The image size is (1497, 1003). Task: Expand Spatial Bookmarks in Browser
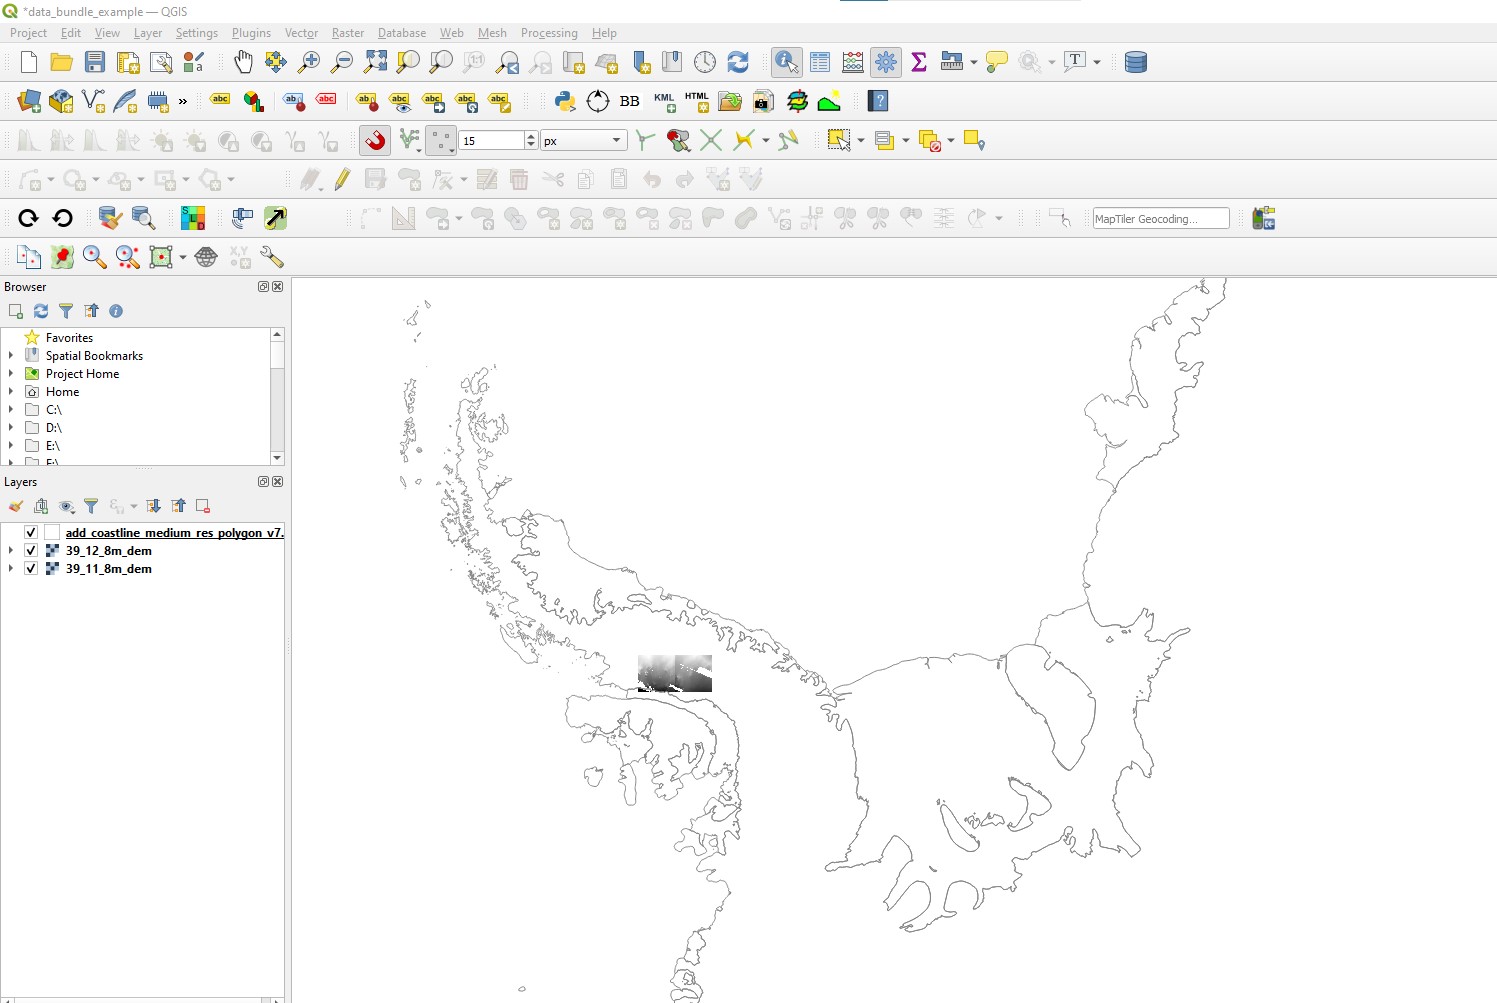(x=11, y=355)
